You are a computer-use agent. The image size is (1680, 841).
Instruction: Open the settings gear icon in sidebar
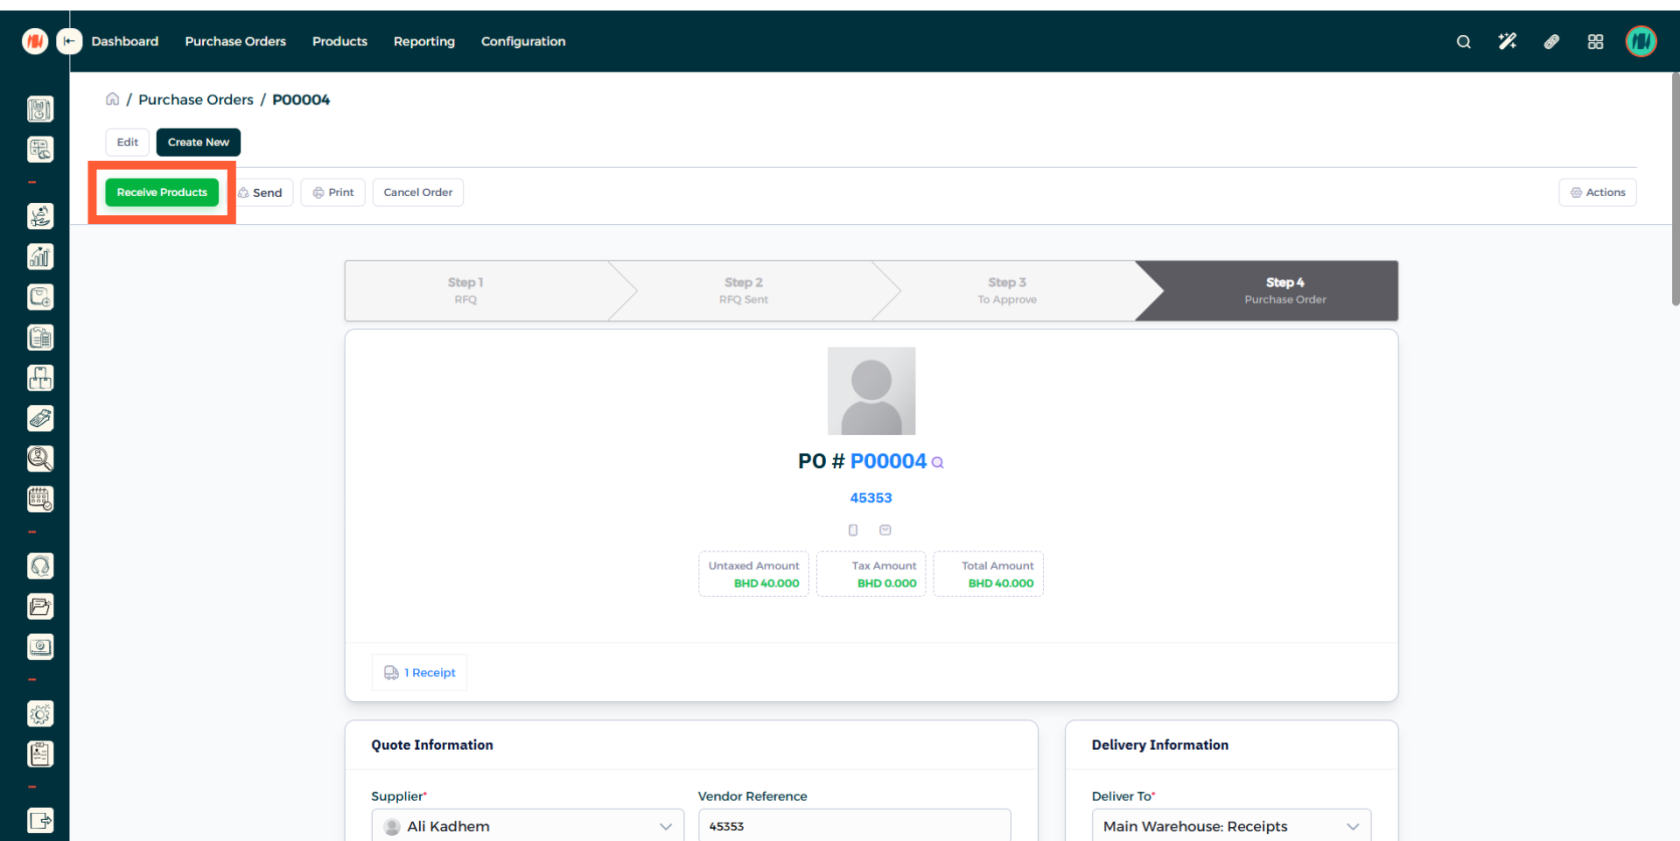40,714
